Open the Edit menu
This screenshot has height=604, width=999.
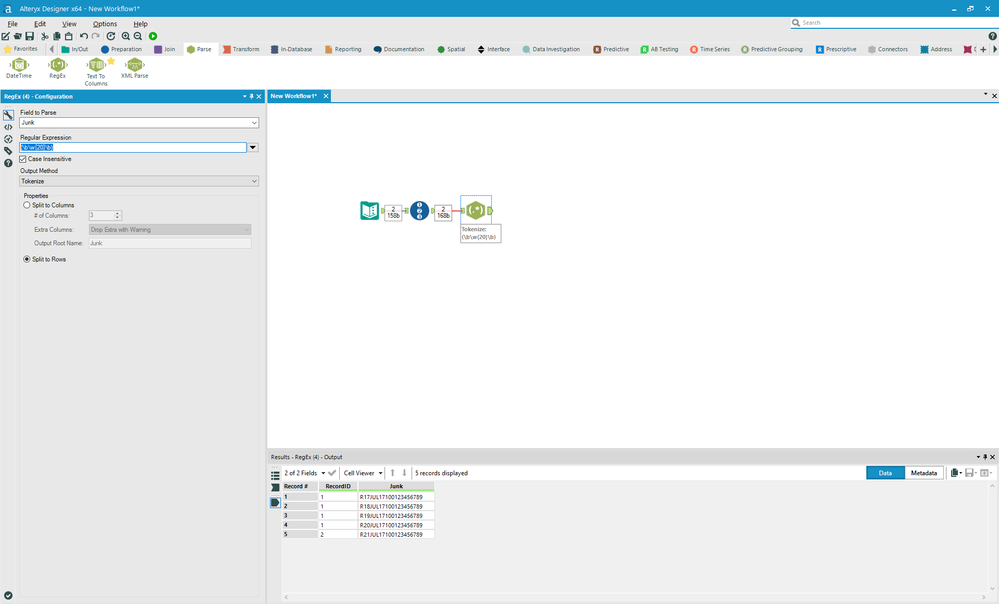tap(40, 24)
